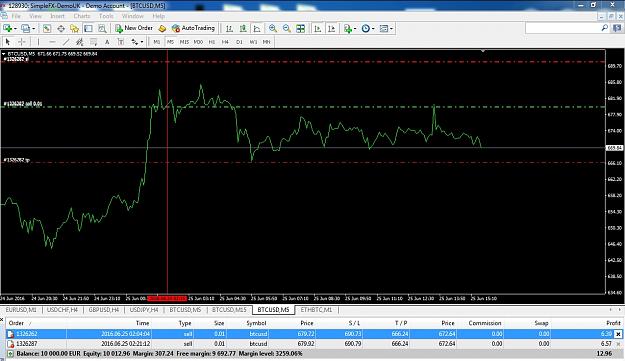Open the Market Watch panel icon
The width and height of the screenshot is (625, 361).
47,28
